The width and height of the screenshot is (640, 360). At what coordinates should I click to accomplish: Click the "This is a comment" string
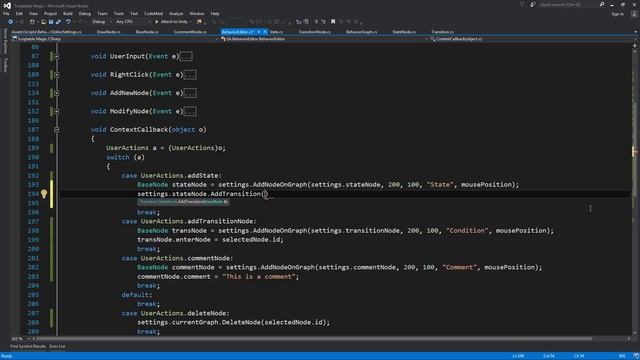pyautogui.click(x=259, y=276)
